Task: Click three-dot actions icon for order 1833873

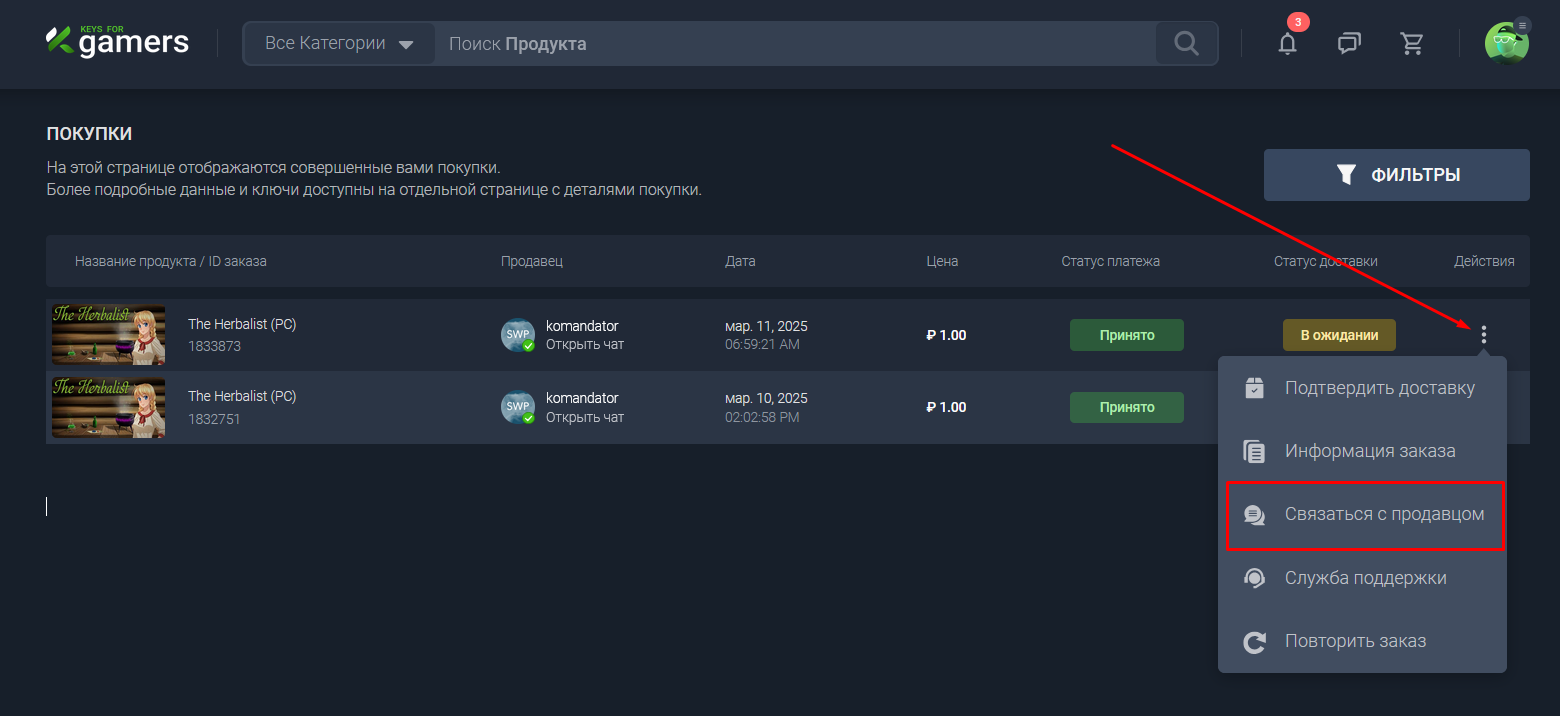Action: 1483,335
